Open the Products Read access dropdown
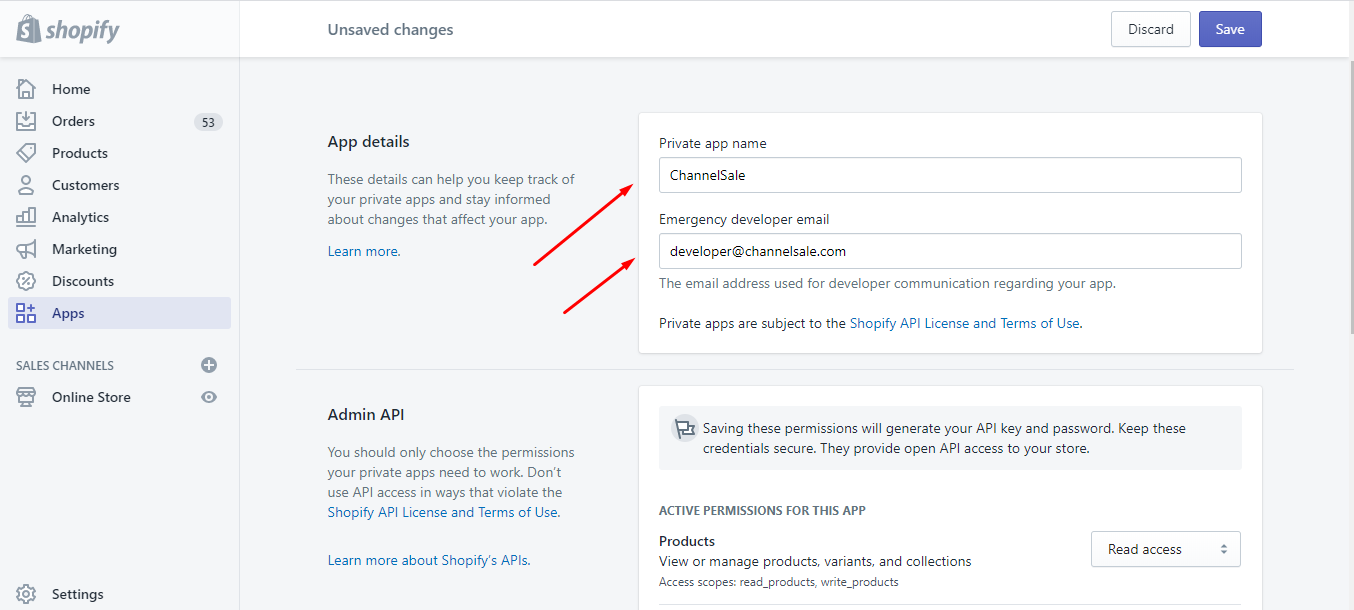This screenshot has height=610, width=1354. [1166, 549]
